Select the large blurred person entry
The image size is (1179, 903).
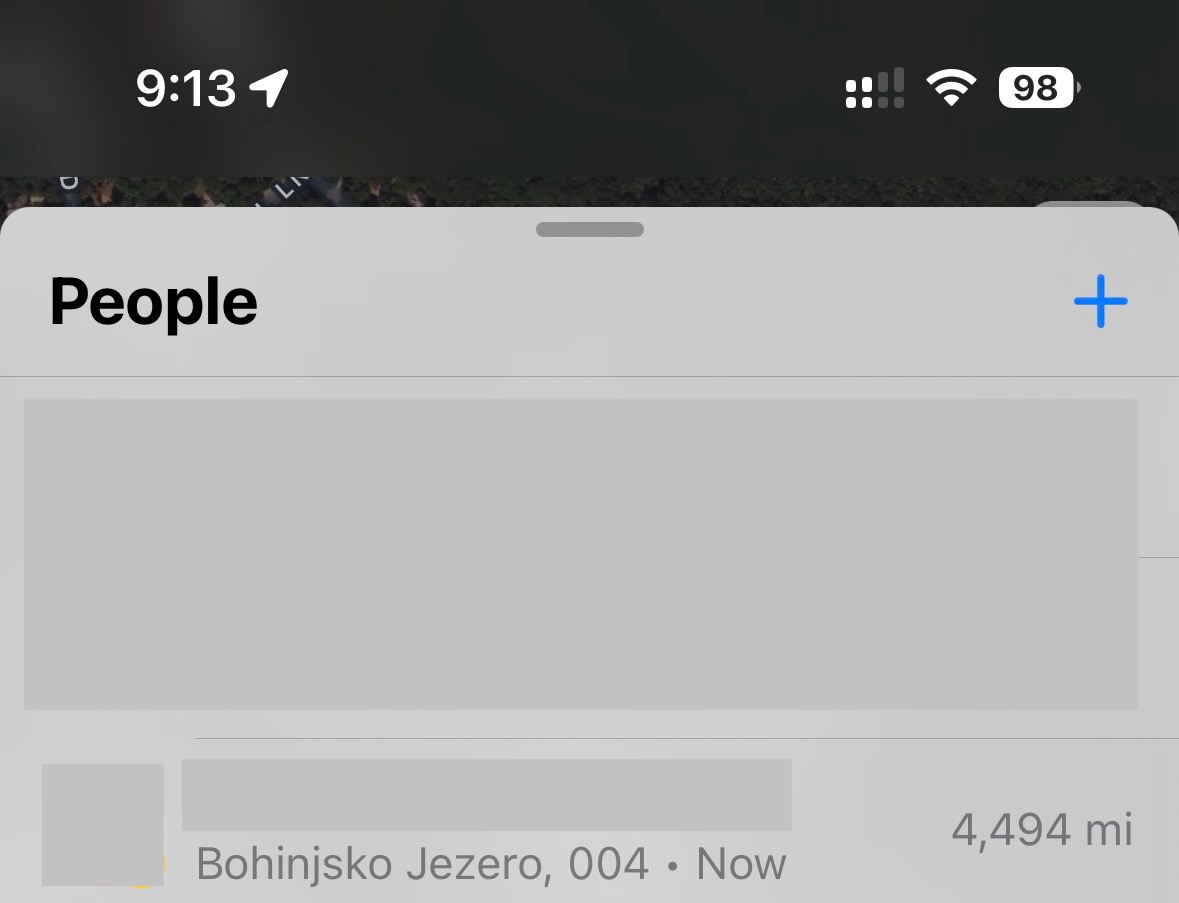coord(581,554)
